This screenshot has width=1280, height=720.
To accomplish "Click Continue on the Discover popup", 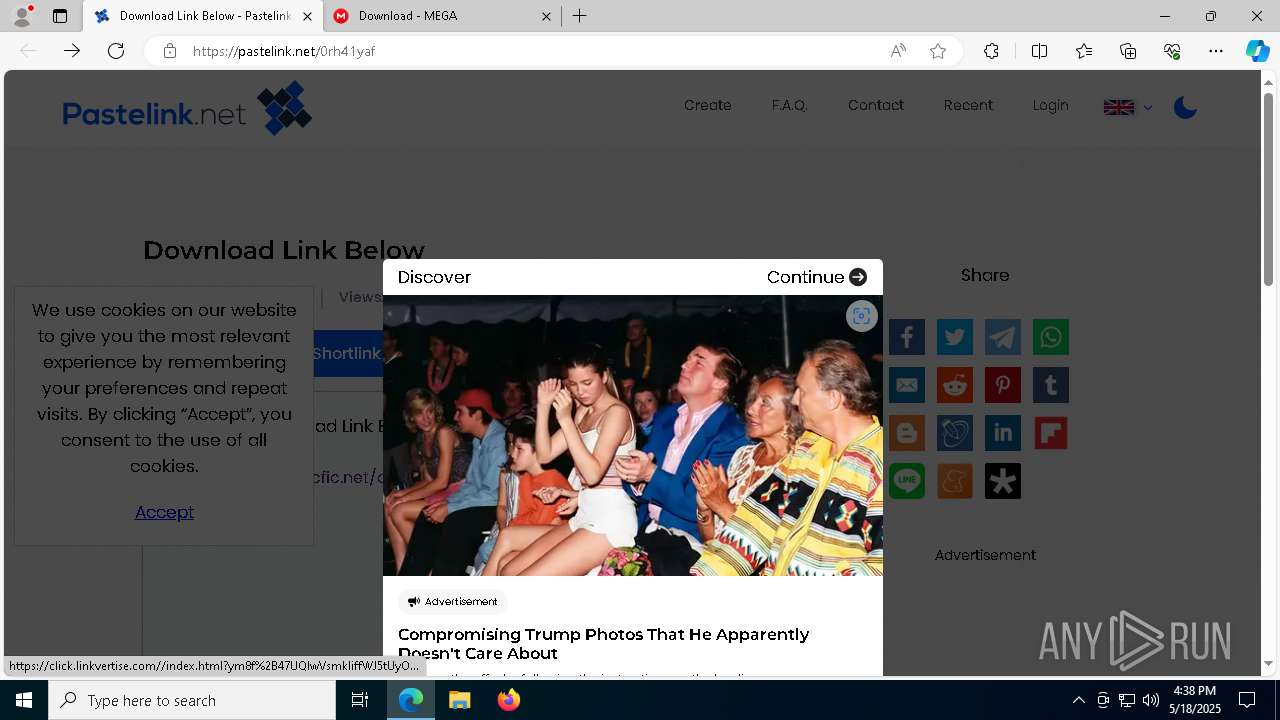I will coord(817,277).
